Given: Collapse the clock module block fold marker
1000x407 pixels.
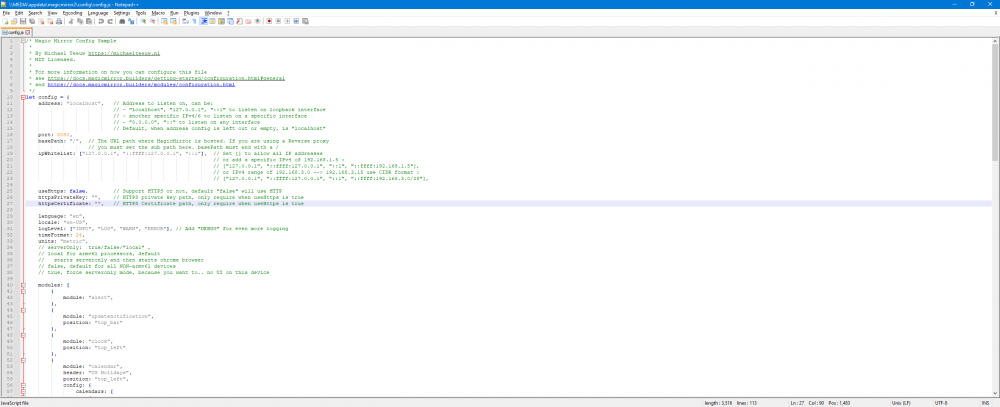Looking at the screenshot, I should pos(24,334).
